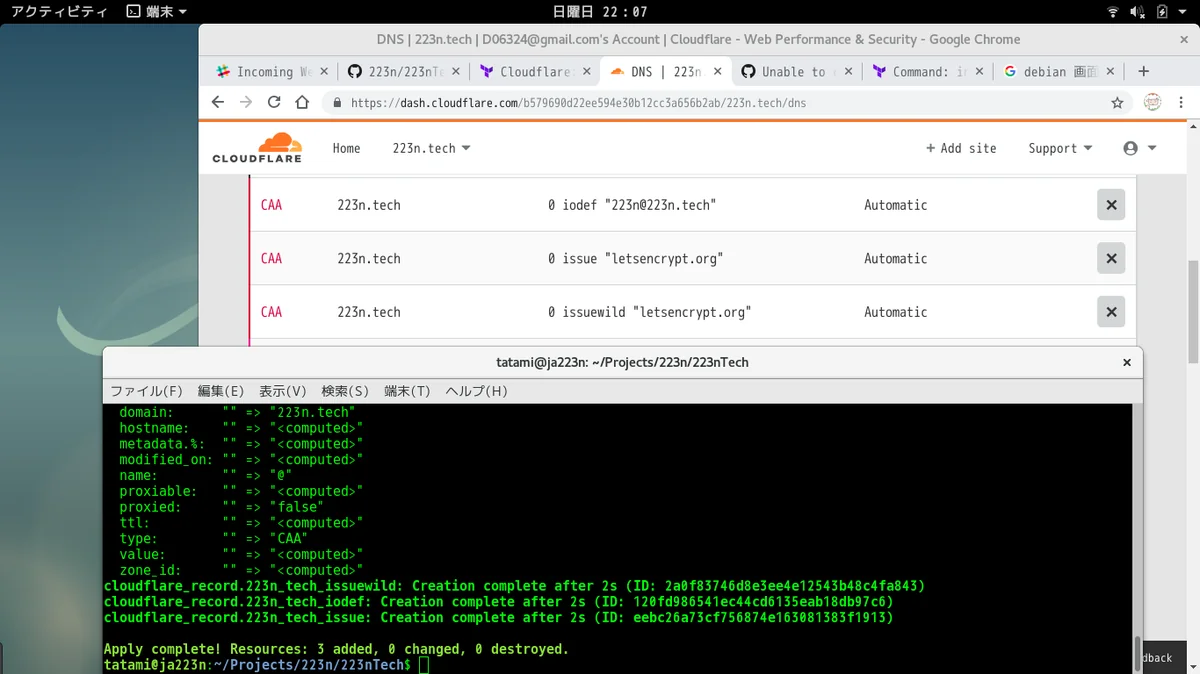The image size is (1200, 674).
Task: Go forward in Chrome
Action: click(x=247, y=102)
